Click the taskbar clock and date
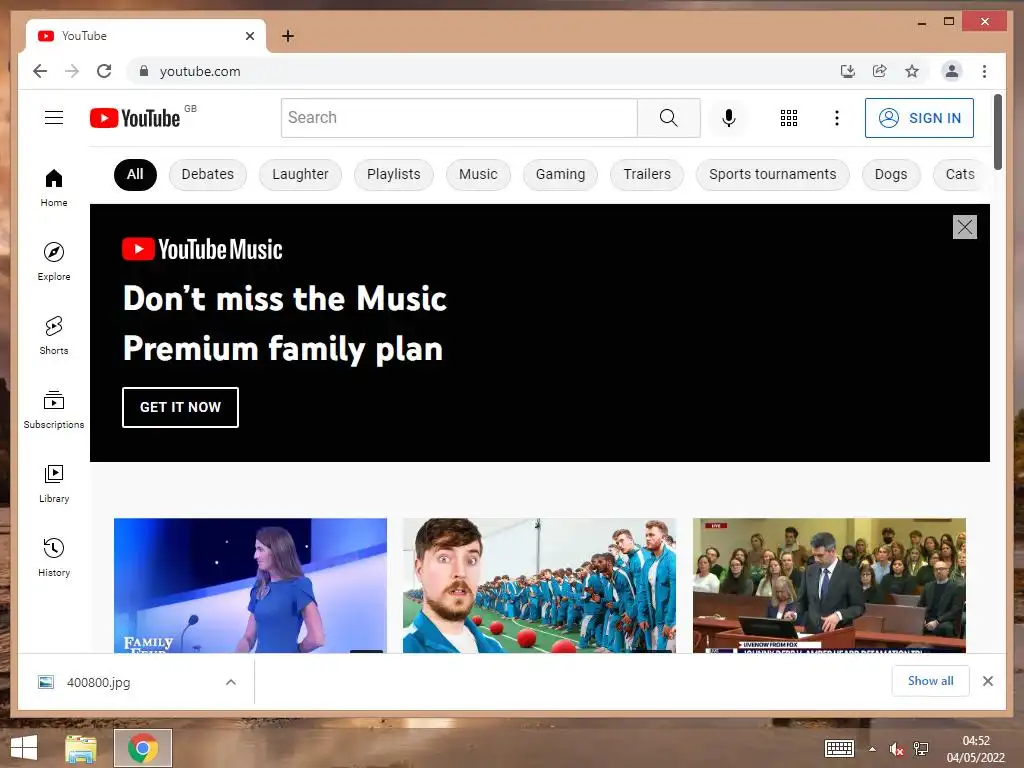 (976, 749)
